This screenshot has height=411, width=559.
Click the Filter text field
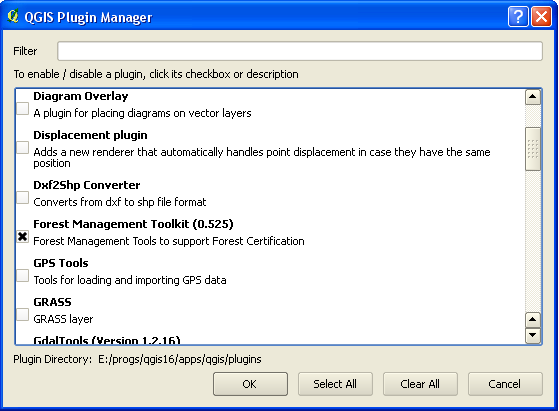coord(300,51)
